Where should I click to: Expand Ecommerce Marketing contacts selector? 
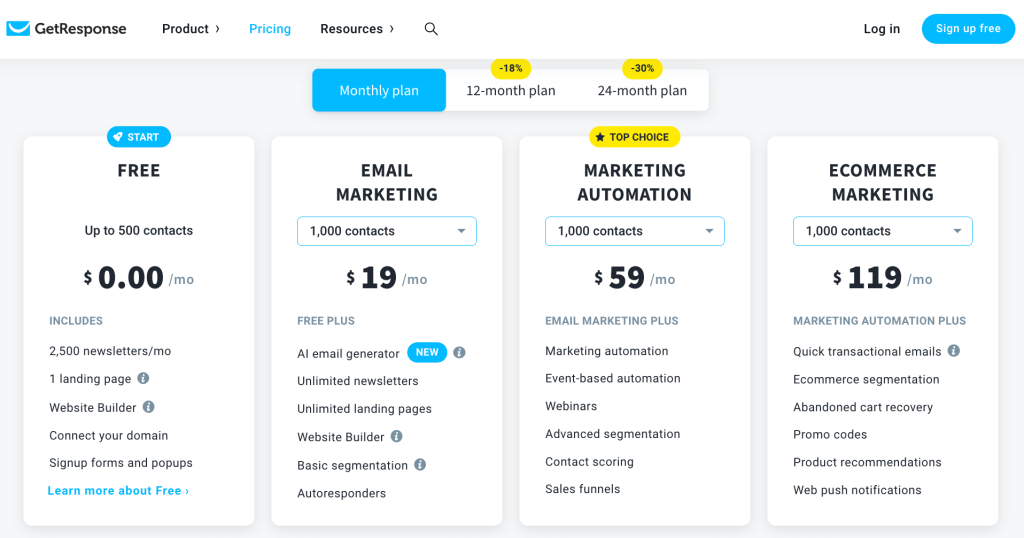click(x=883, y=231)
